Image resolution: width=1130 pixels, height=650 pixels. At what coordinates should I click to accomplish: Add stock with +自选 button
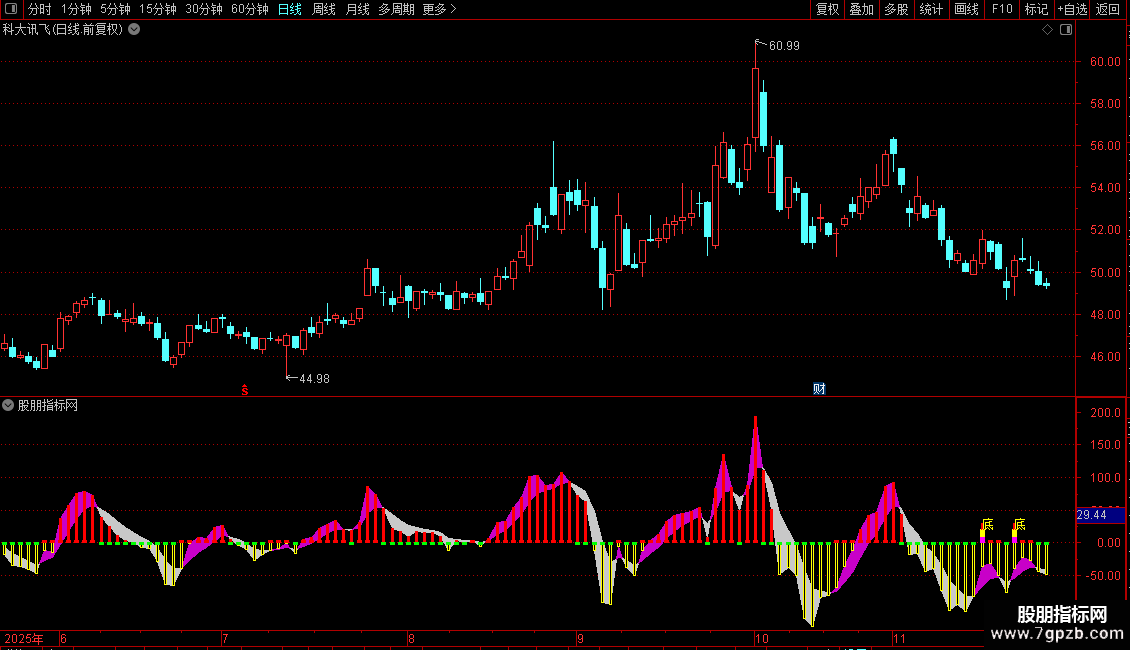1072,9
